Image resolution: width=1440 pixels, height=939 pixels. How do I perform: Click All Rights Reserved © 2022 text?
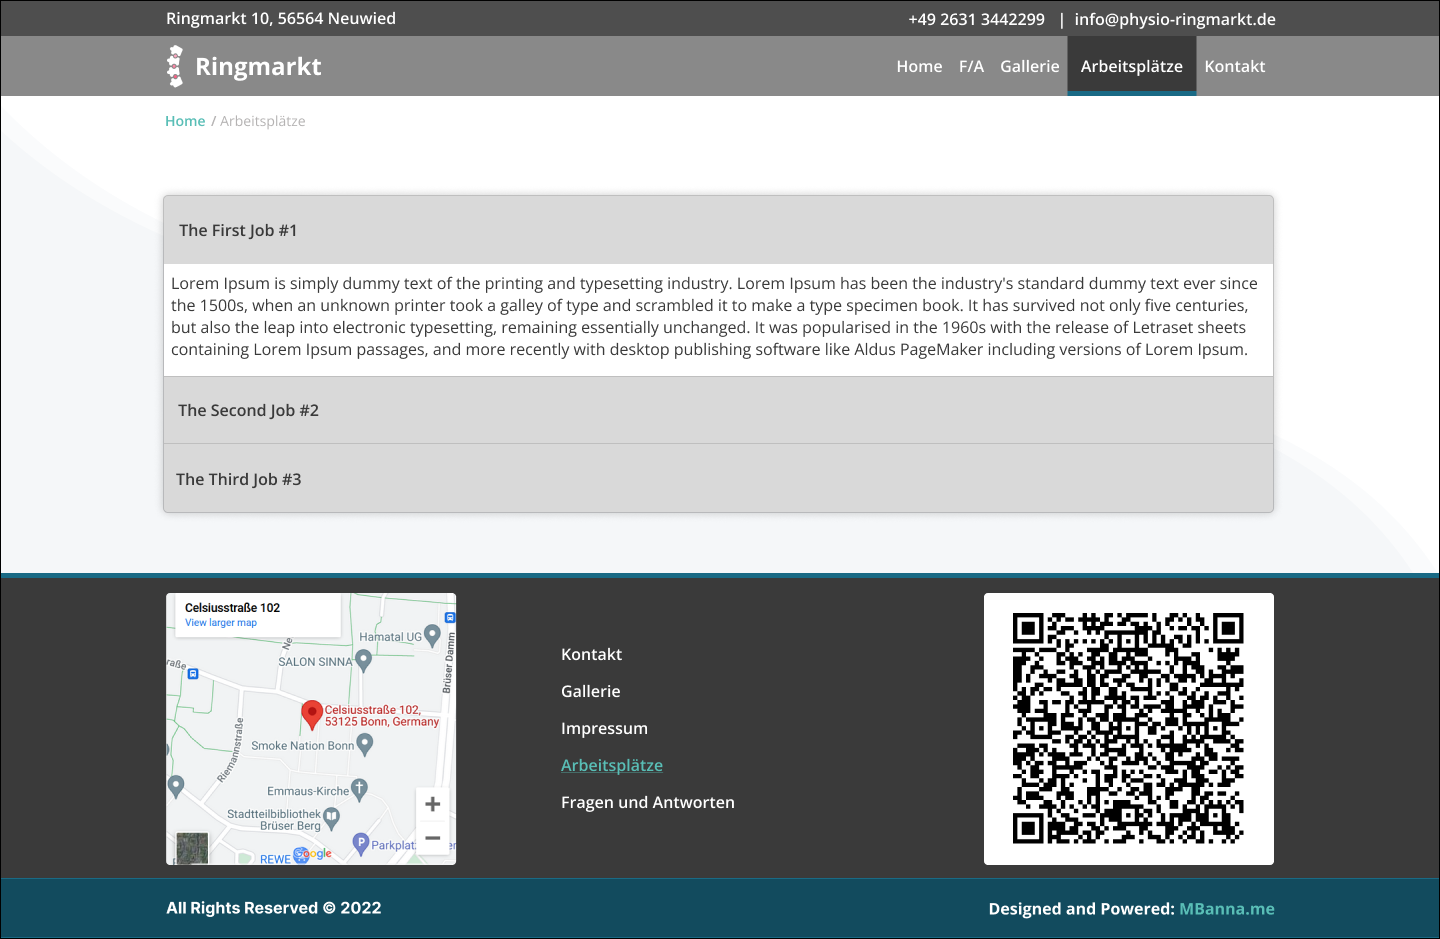point(274,908)
